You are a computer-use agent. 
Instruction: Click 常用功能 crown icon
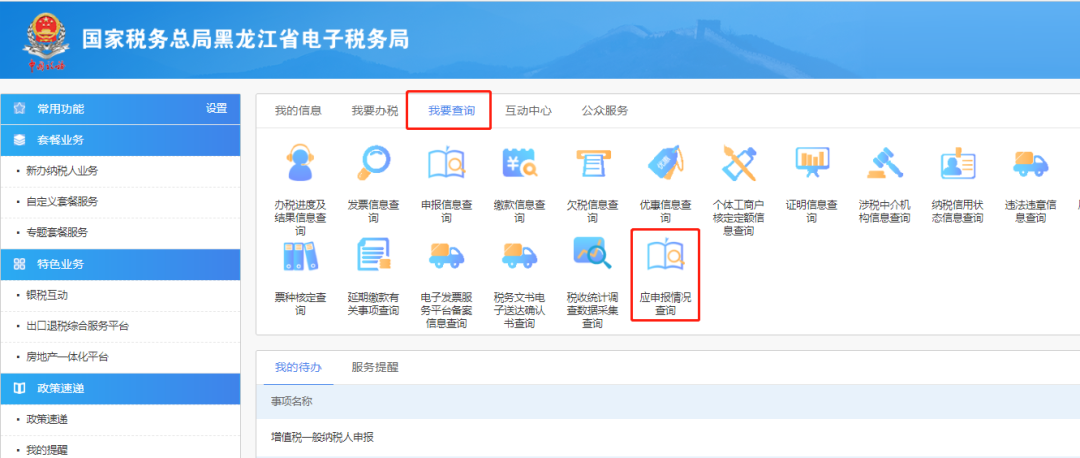click(x=19, y=109)
